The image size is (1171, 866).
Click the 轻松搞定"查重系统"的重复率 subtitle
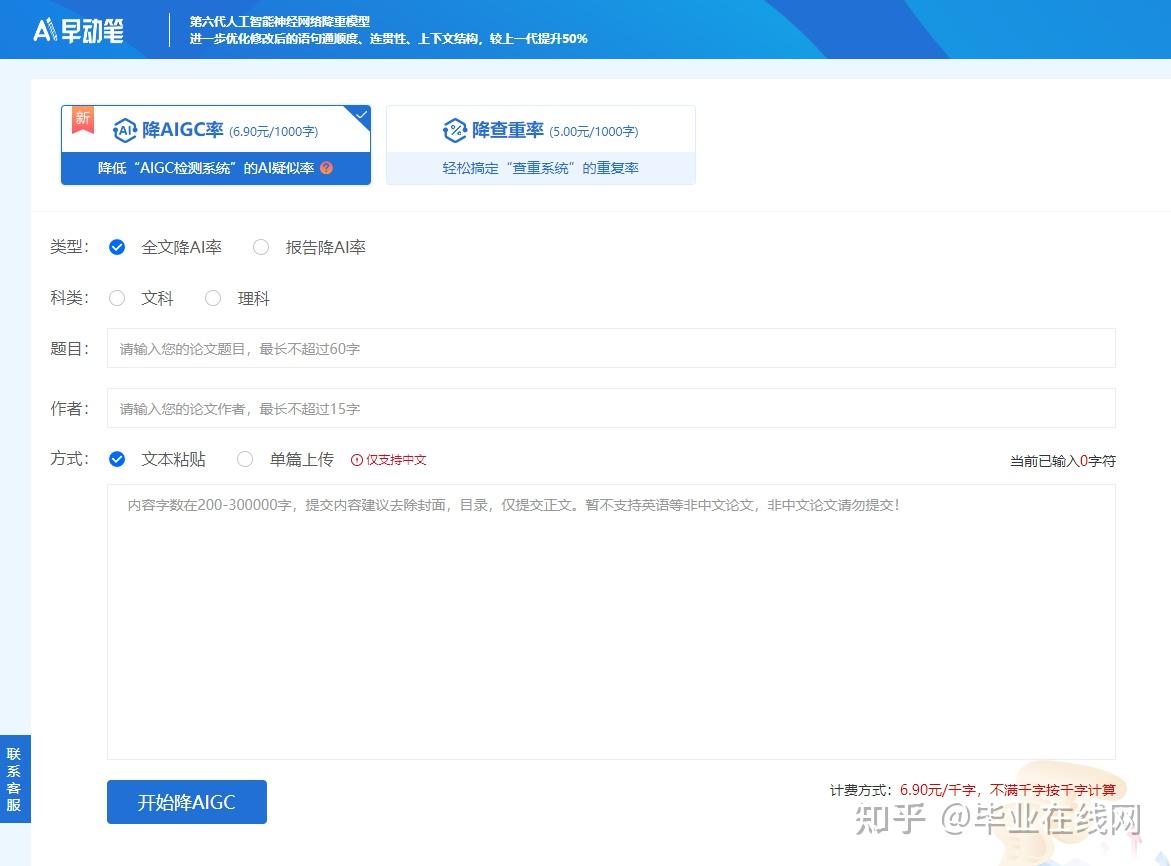[541, 168]
